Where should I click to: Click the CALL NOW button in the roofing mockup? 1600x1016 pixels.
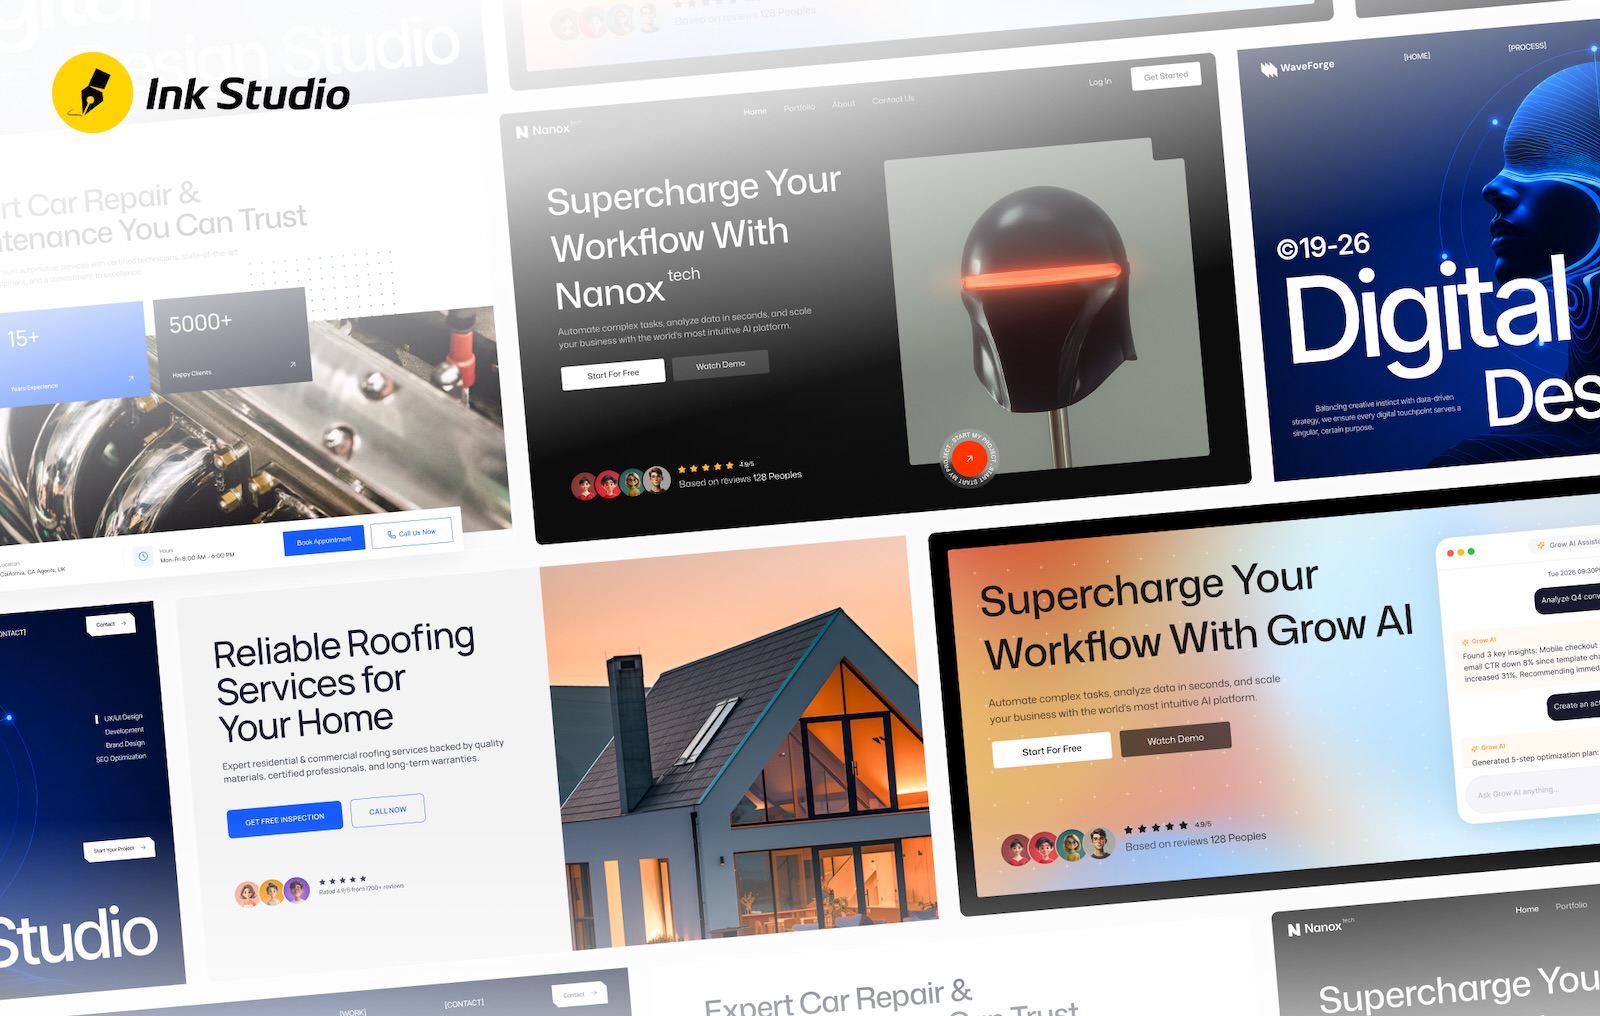pyautogui.click(x=387, y=810)
